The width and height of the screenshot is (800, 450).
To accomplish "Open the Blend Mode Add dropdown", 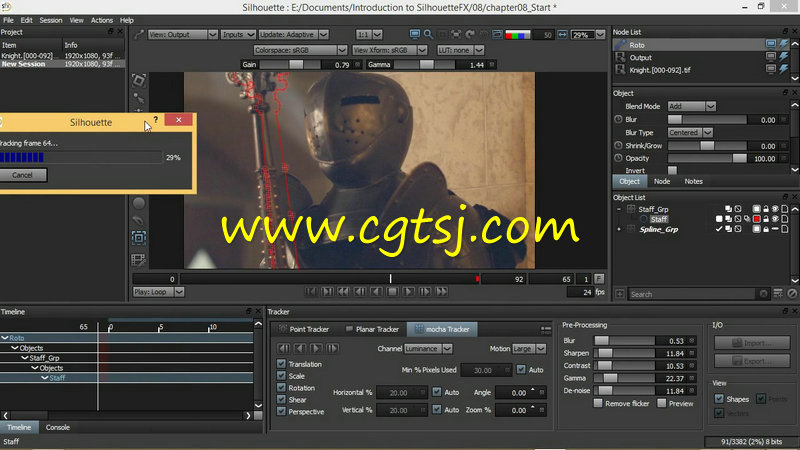I will pyautogui.click(x=691, y=106).
